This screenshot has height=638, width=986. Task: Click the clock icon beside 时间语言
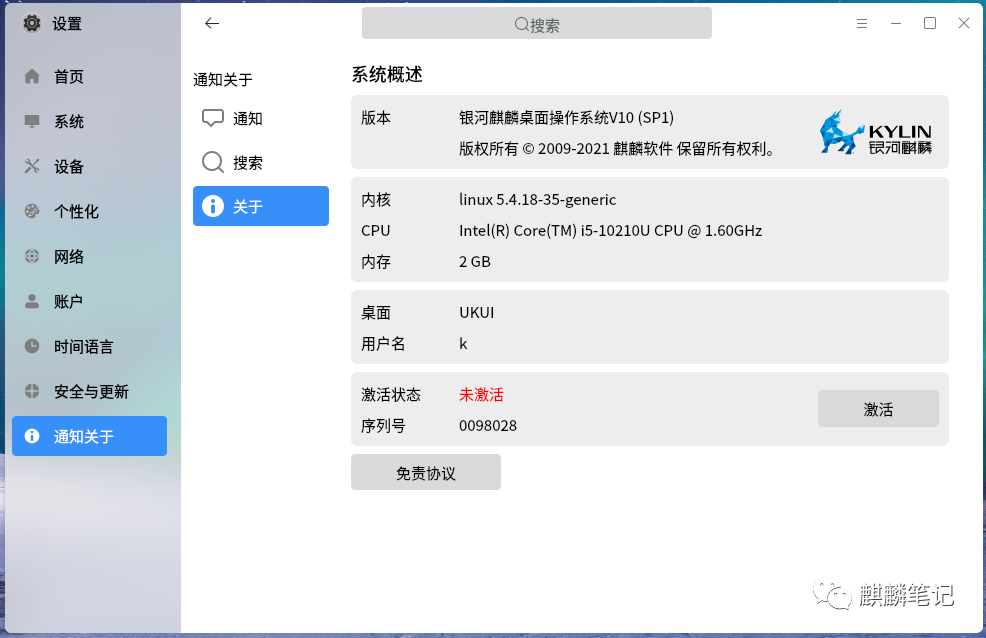click(x=32, y=346)
